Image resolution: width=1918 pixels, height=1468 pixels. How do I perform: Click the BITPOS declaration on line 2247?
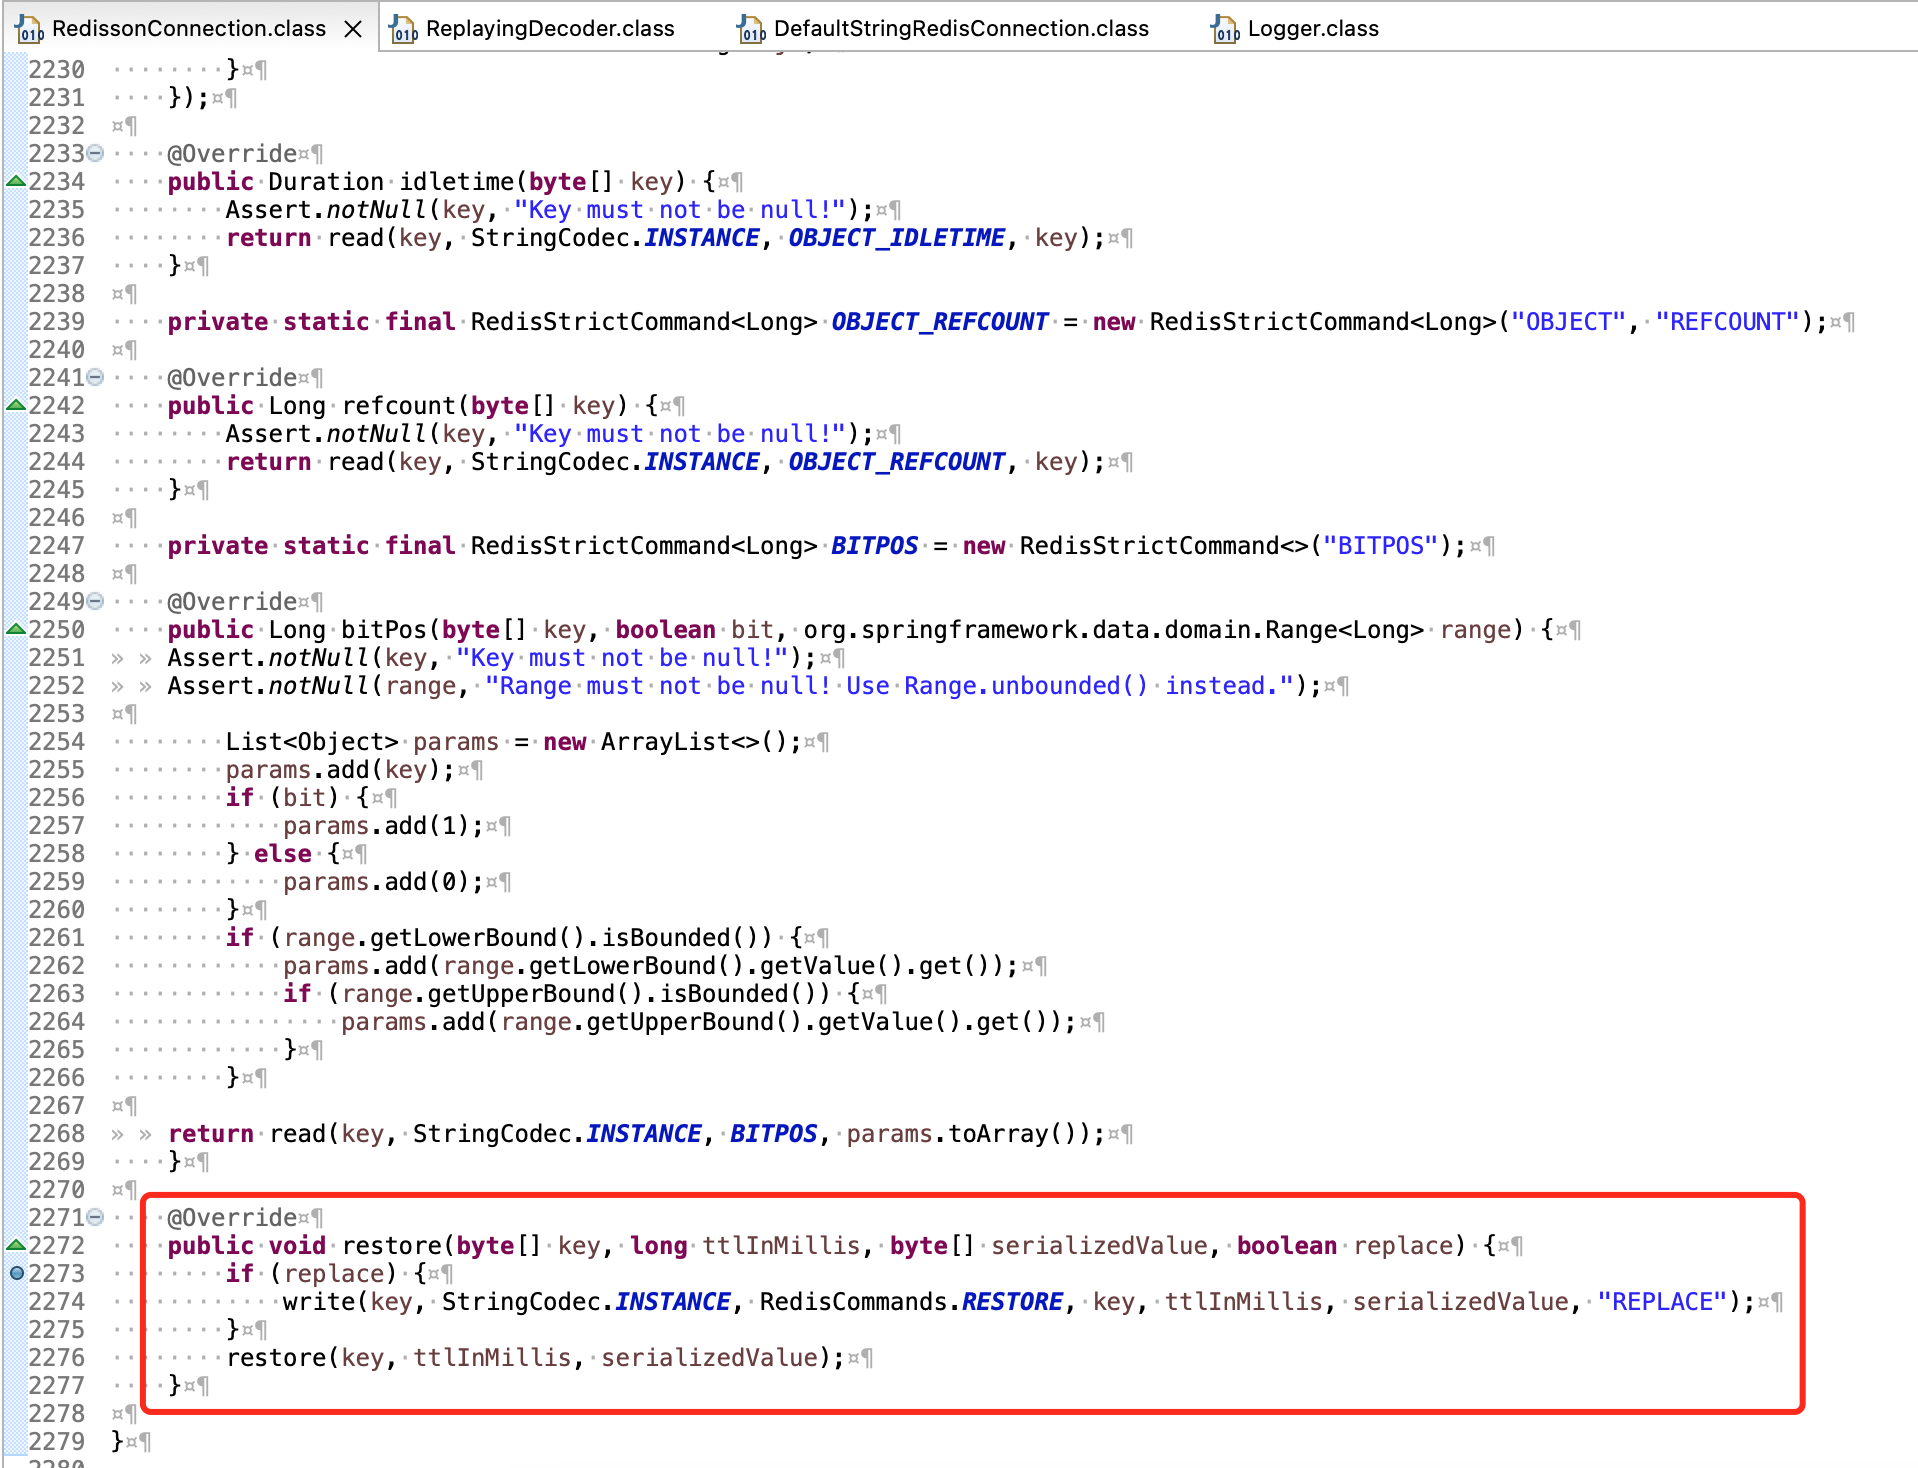874,546
